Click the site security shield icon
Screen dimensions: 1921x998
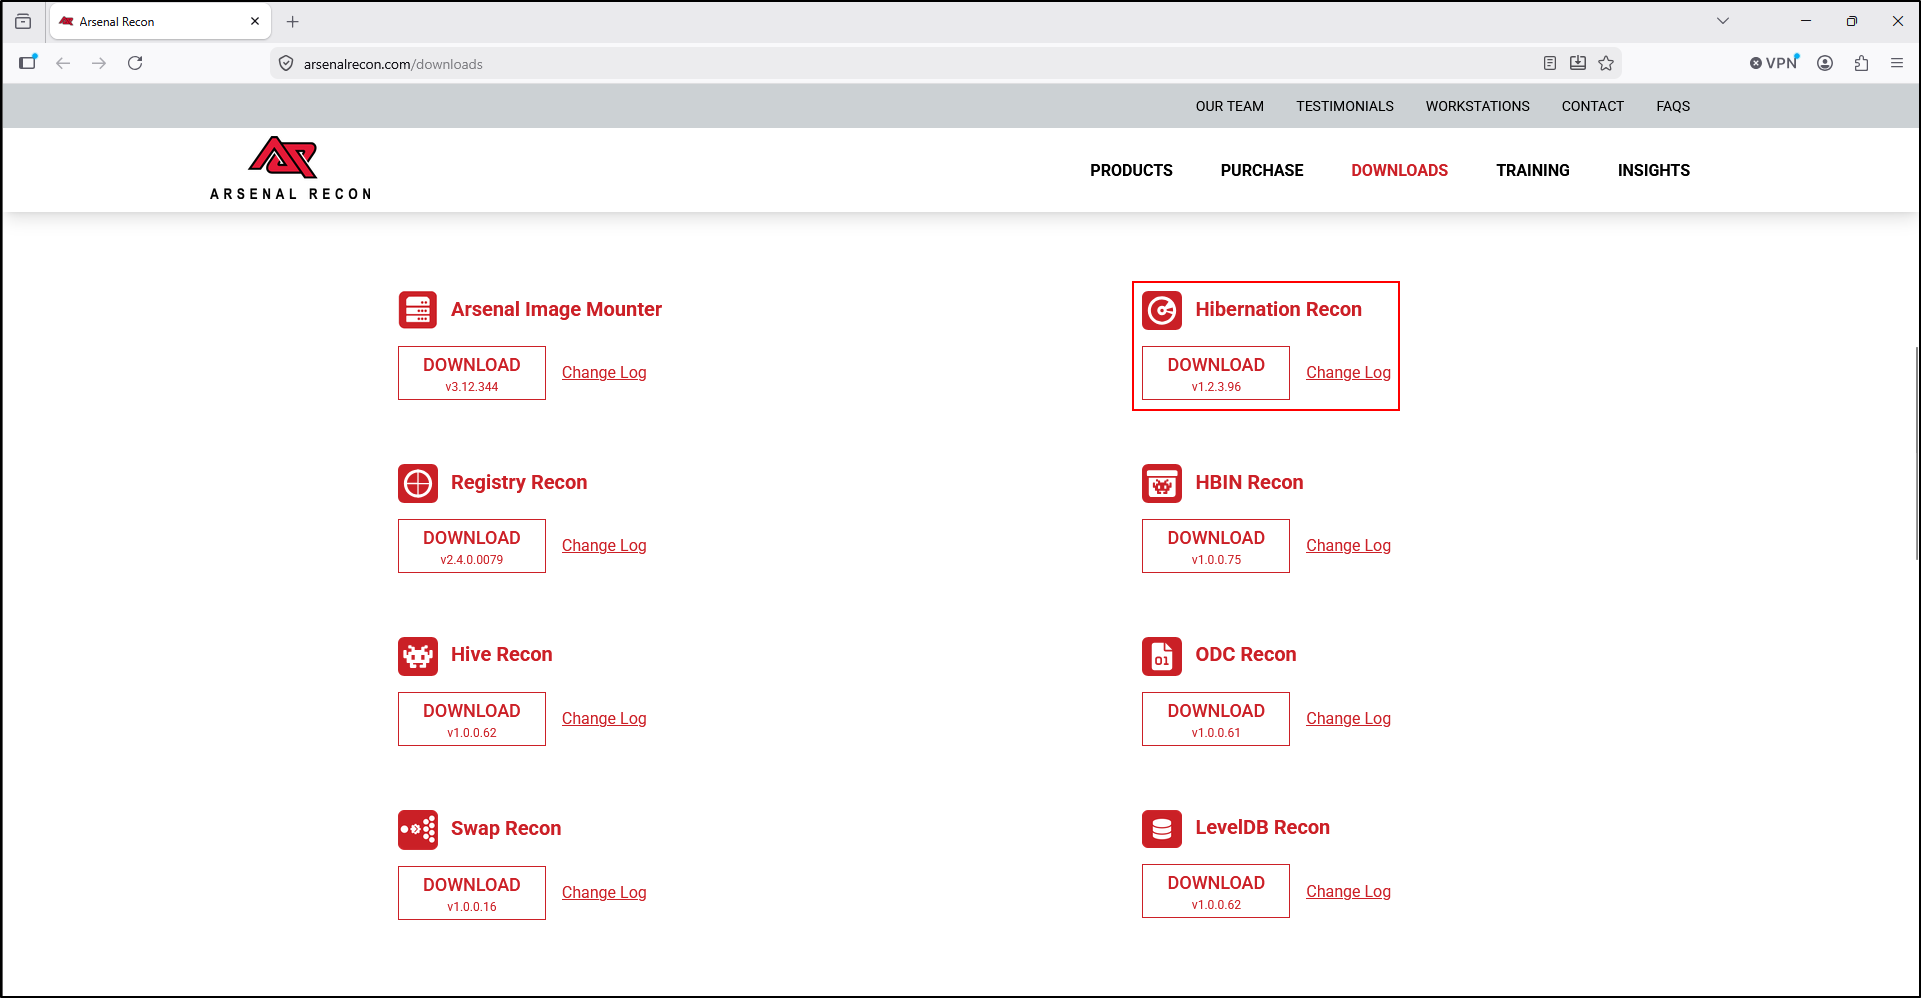[x=286, y=64]
